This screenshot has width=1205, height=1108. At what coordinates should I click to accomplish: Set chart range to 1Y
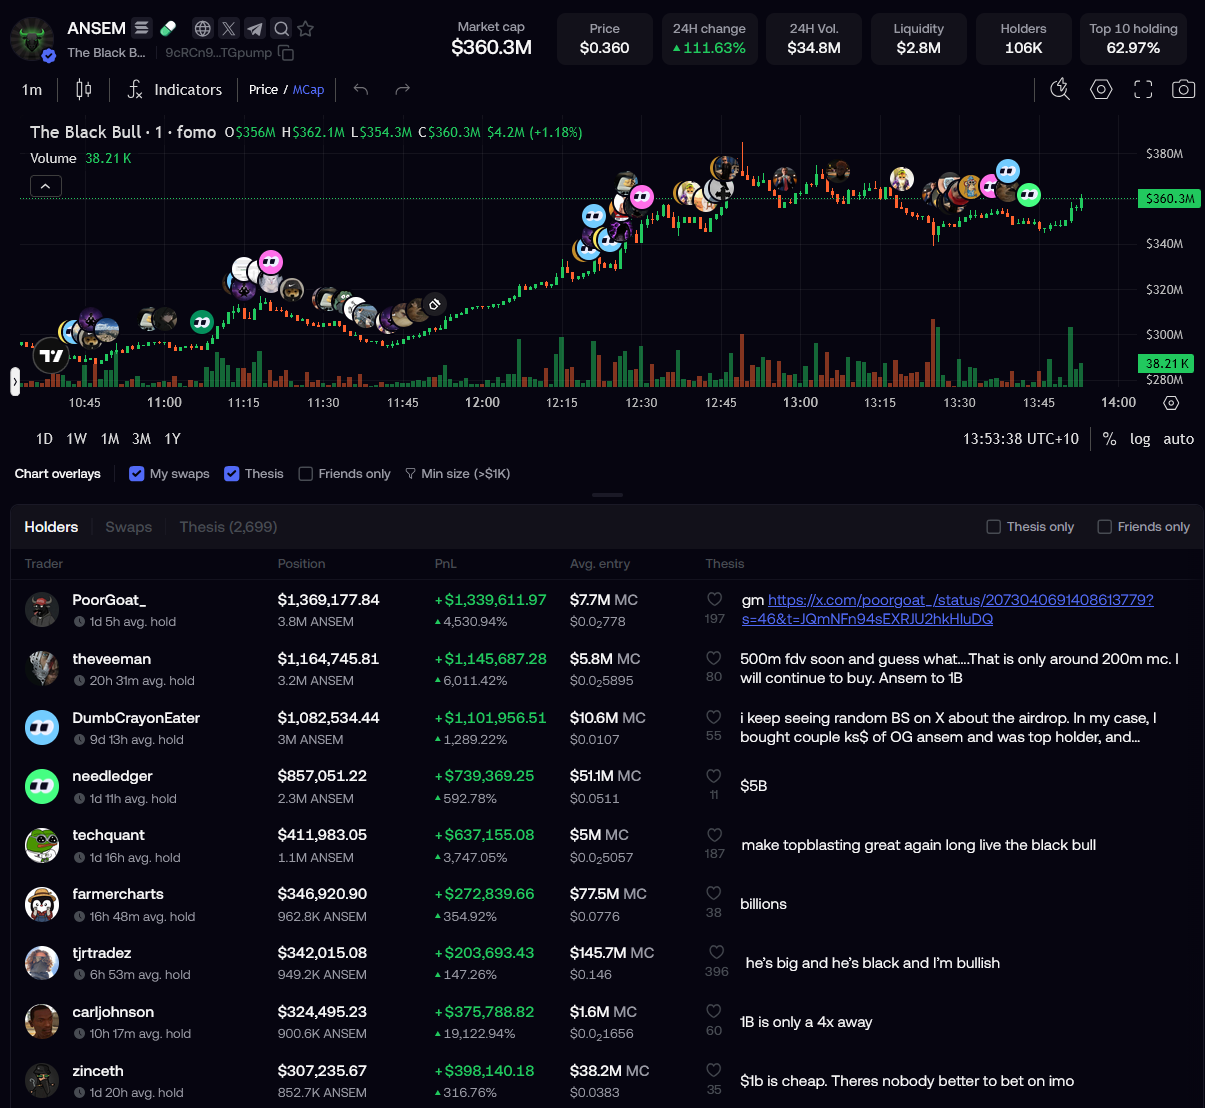click(x=172, y=439)
